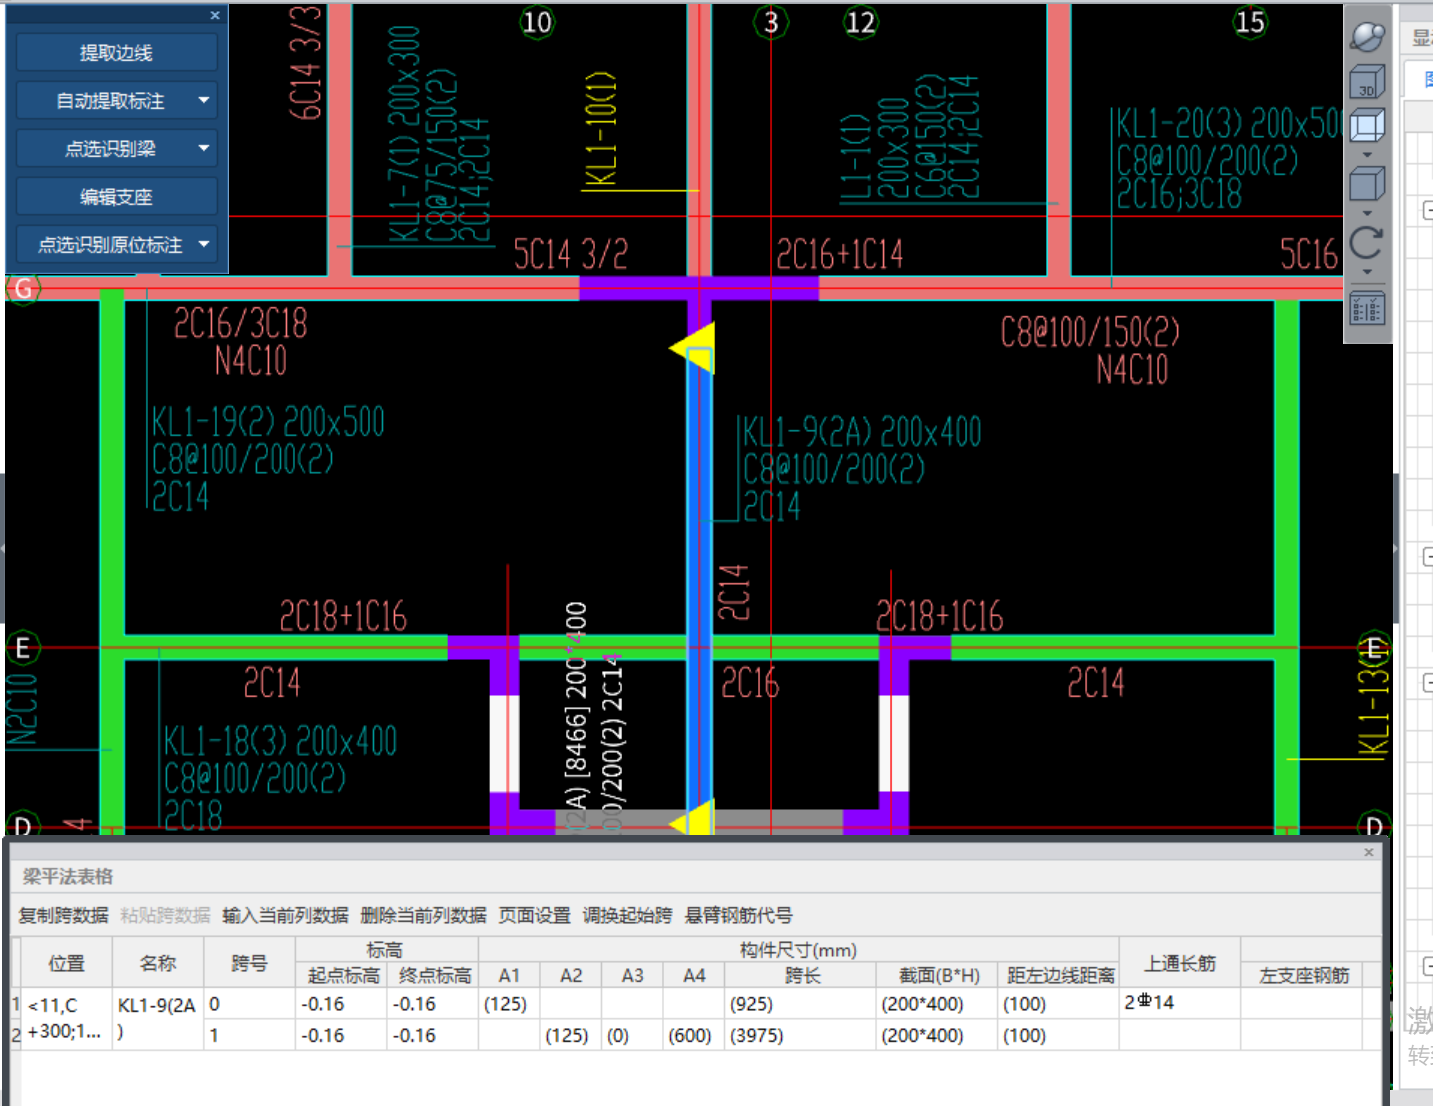Click the upper yellow triangle beam support marker
1433x1106 pixels.
pyautogui.click(x=694, y=348)
